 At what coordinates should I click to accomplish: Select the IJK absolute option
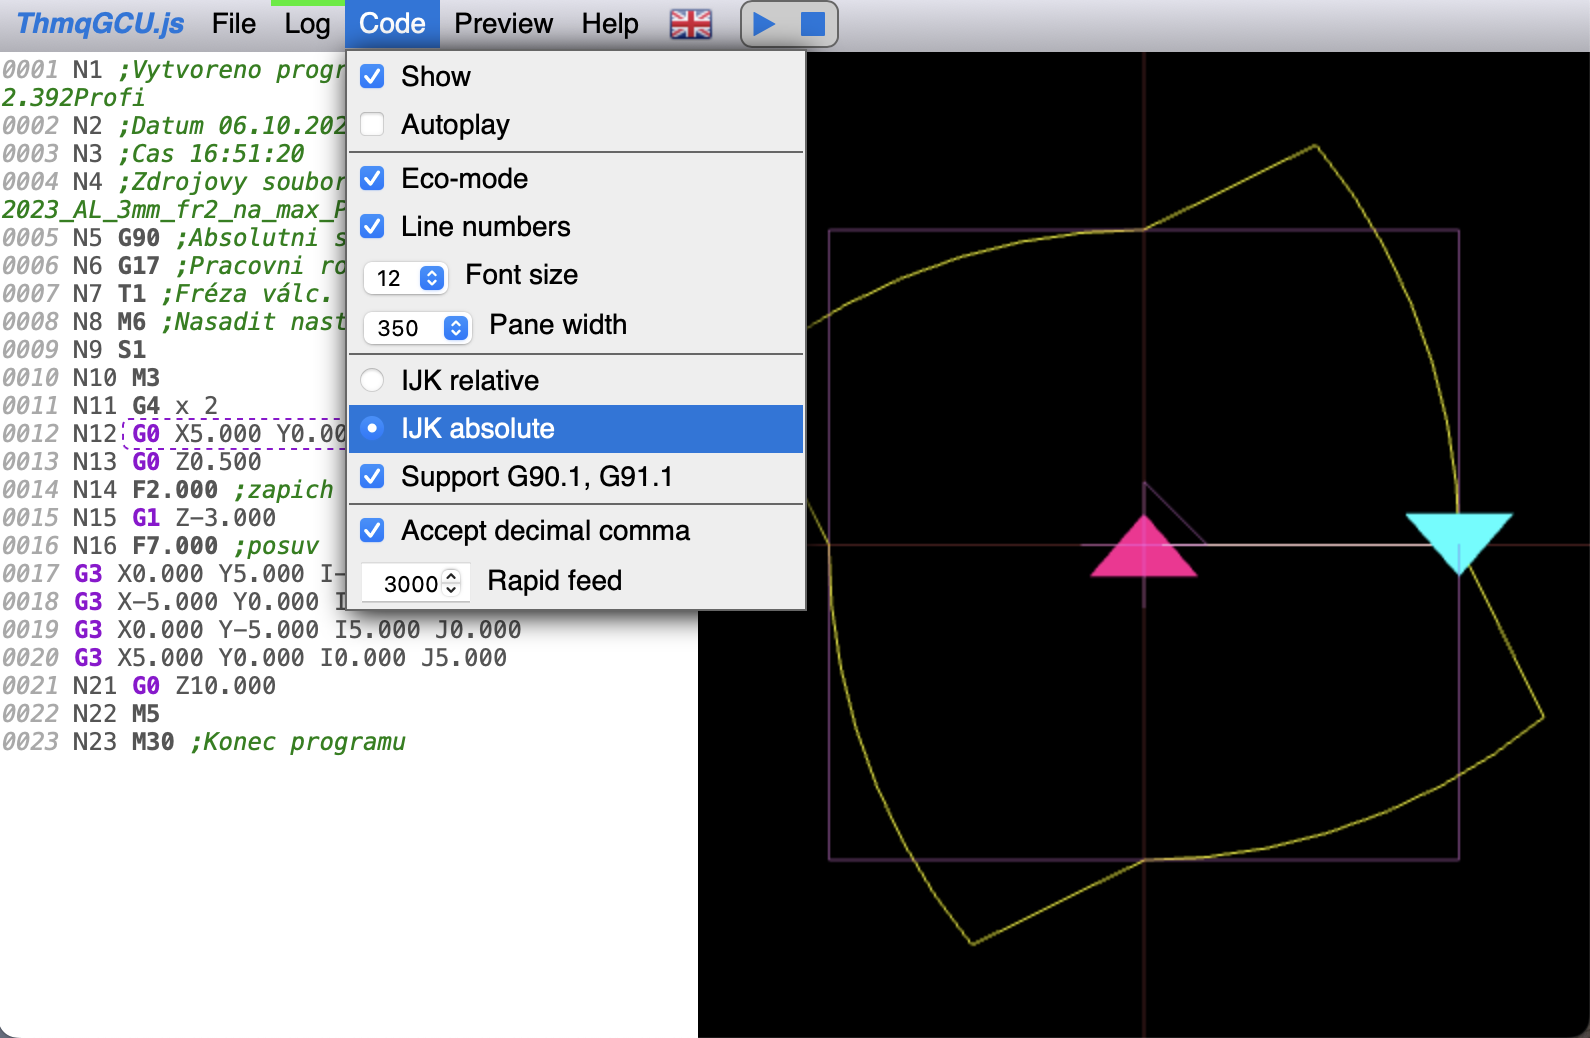[373, 429]
